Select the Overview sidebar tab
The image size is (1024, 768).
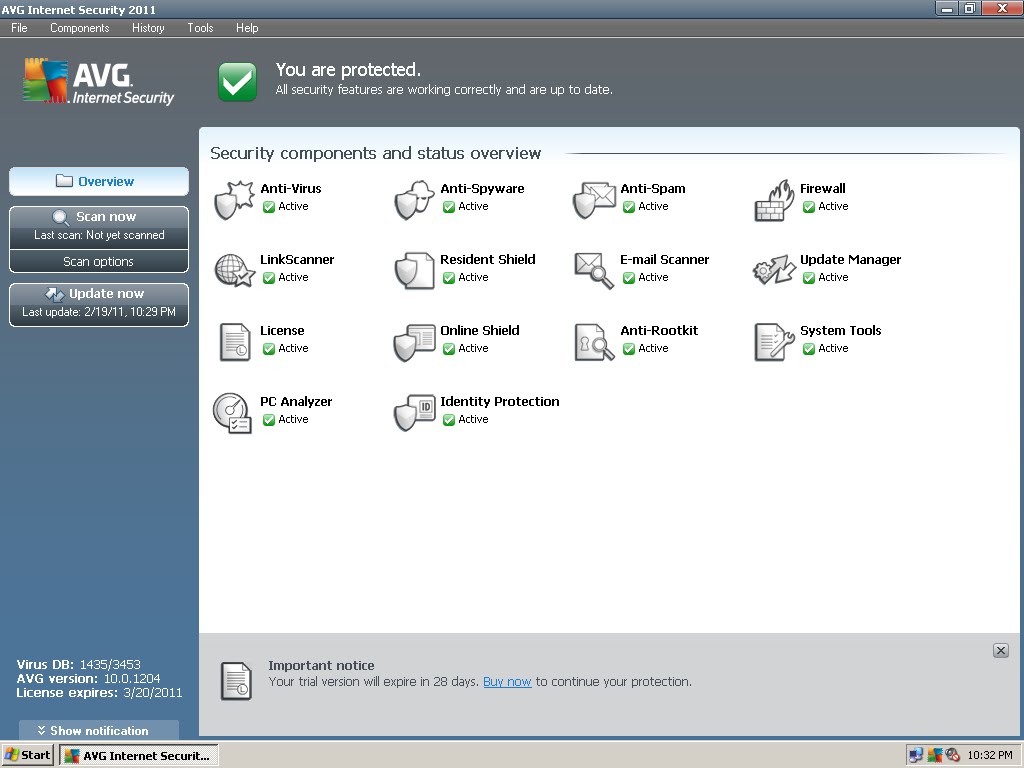pos(99,182)
